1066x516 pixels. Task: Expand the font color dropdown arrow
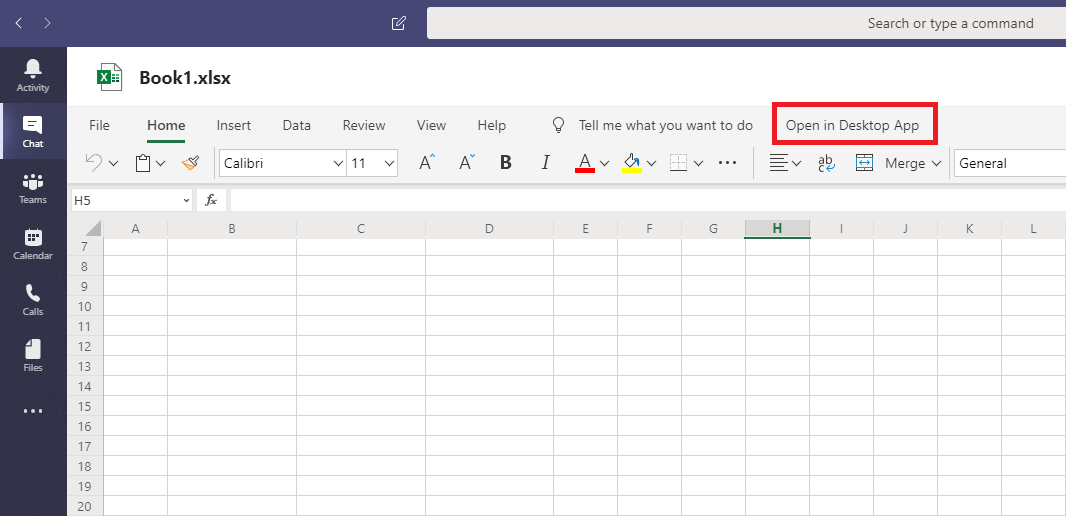(604, 164)
